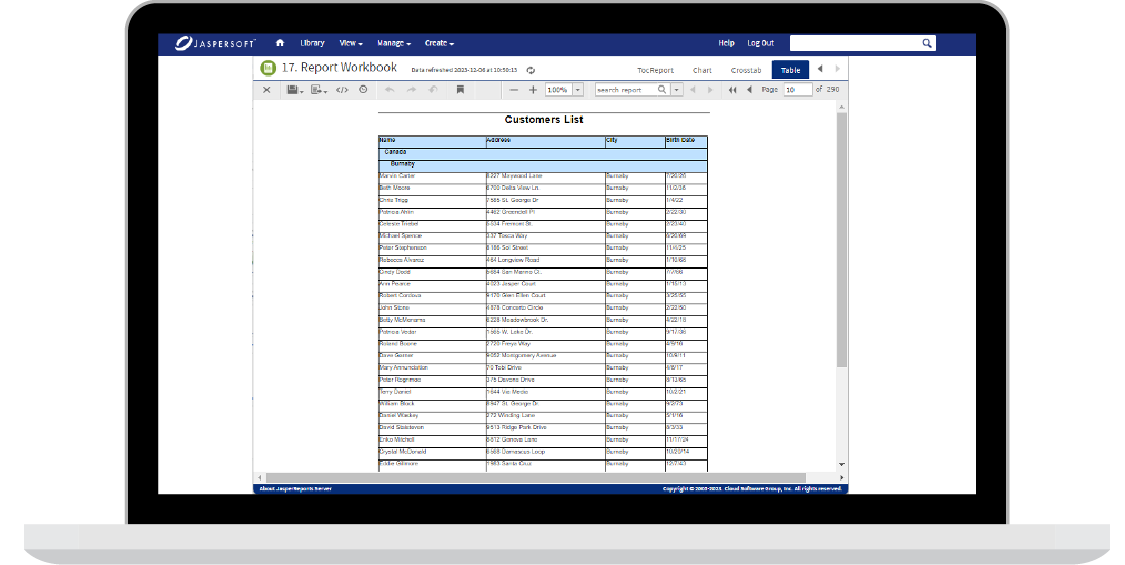The width and height of the screenshot is (1125, 565).
Task: Click the 17. Report Workbook title
Action: click(339, 67)
